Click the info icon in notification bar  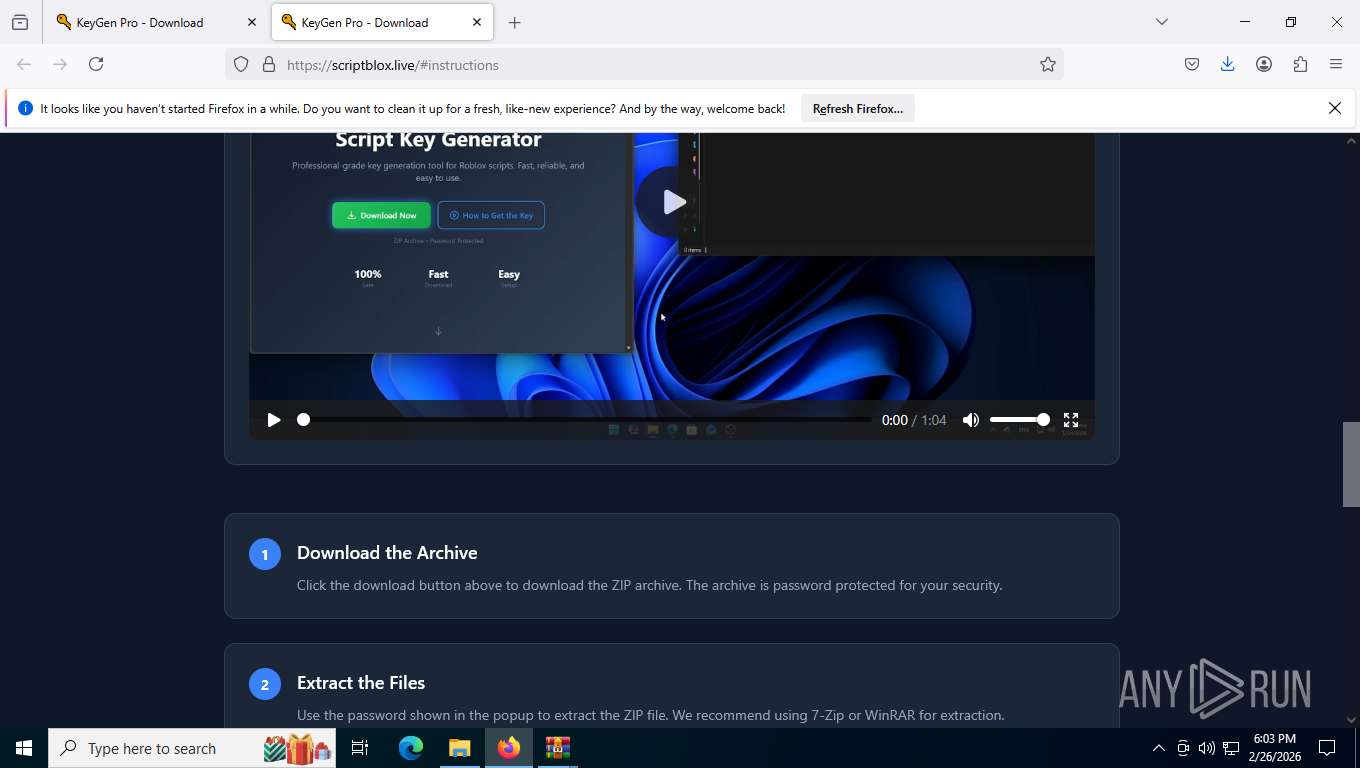25,108
